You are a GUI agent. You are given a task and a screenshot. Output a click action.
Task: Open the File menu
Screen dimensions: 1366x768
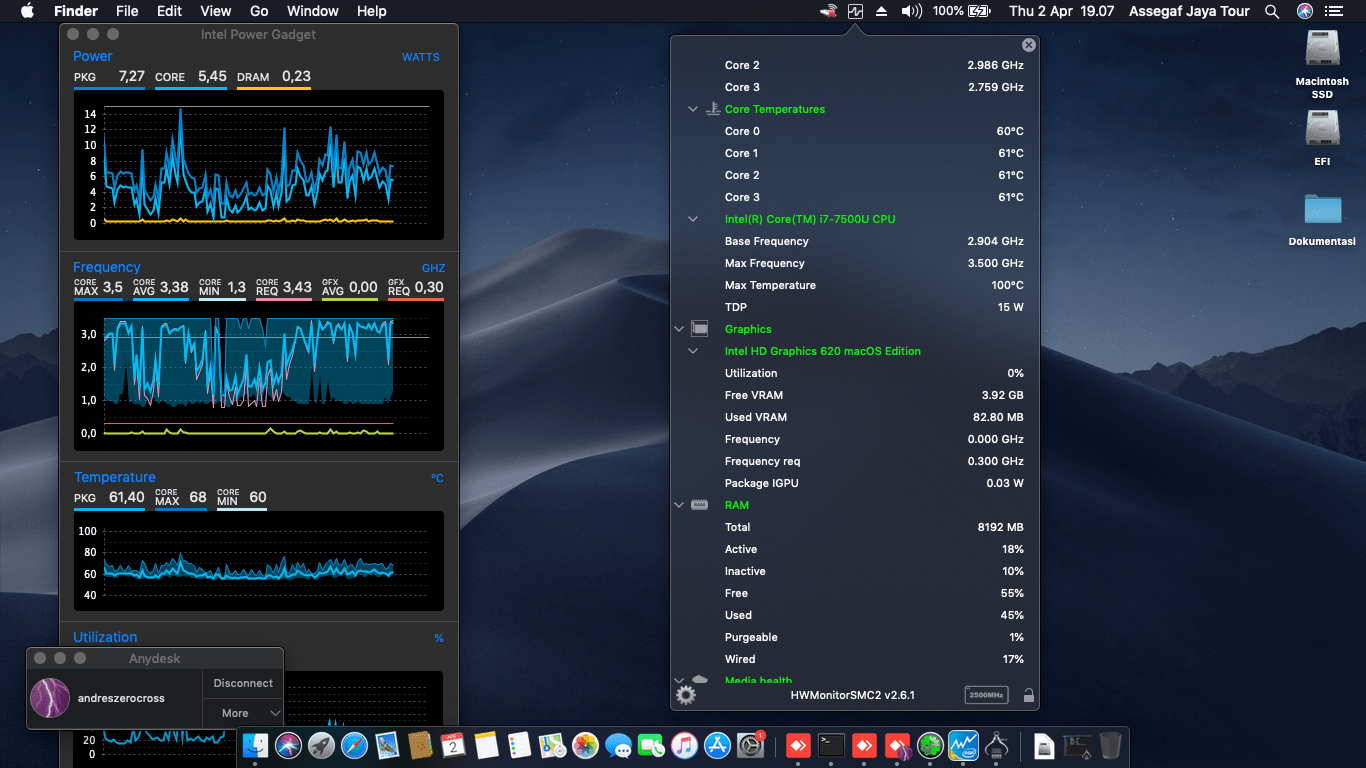pyautogui.click(x=127, y=11)
